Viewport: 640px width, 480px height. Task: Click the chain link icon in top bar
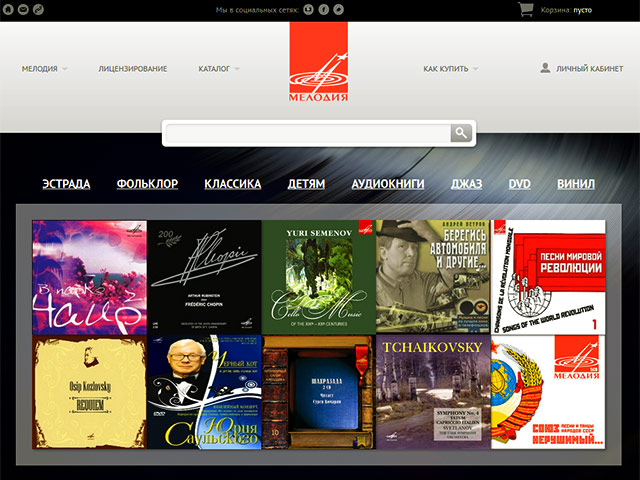37,9
